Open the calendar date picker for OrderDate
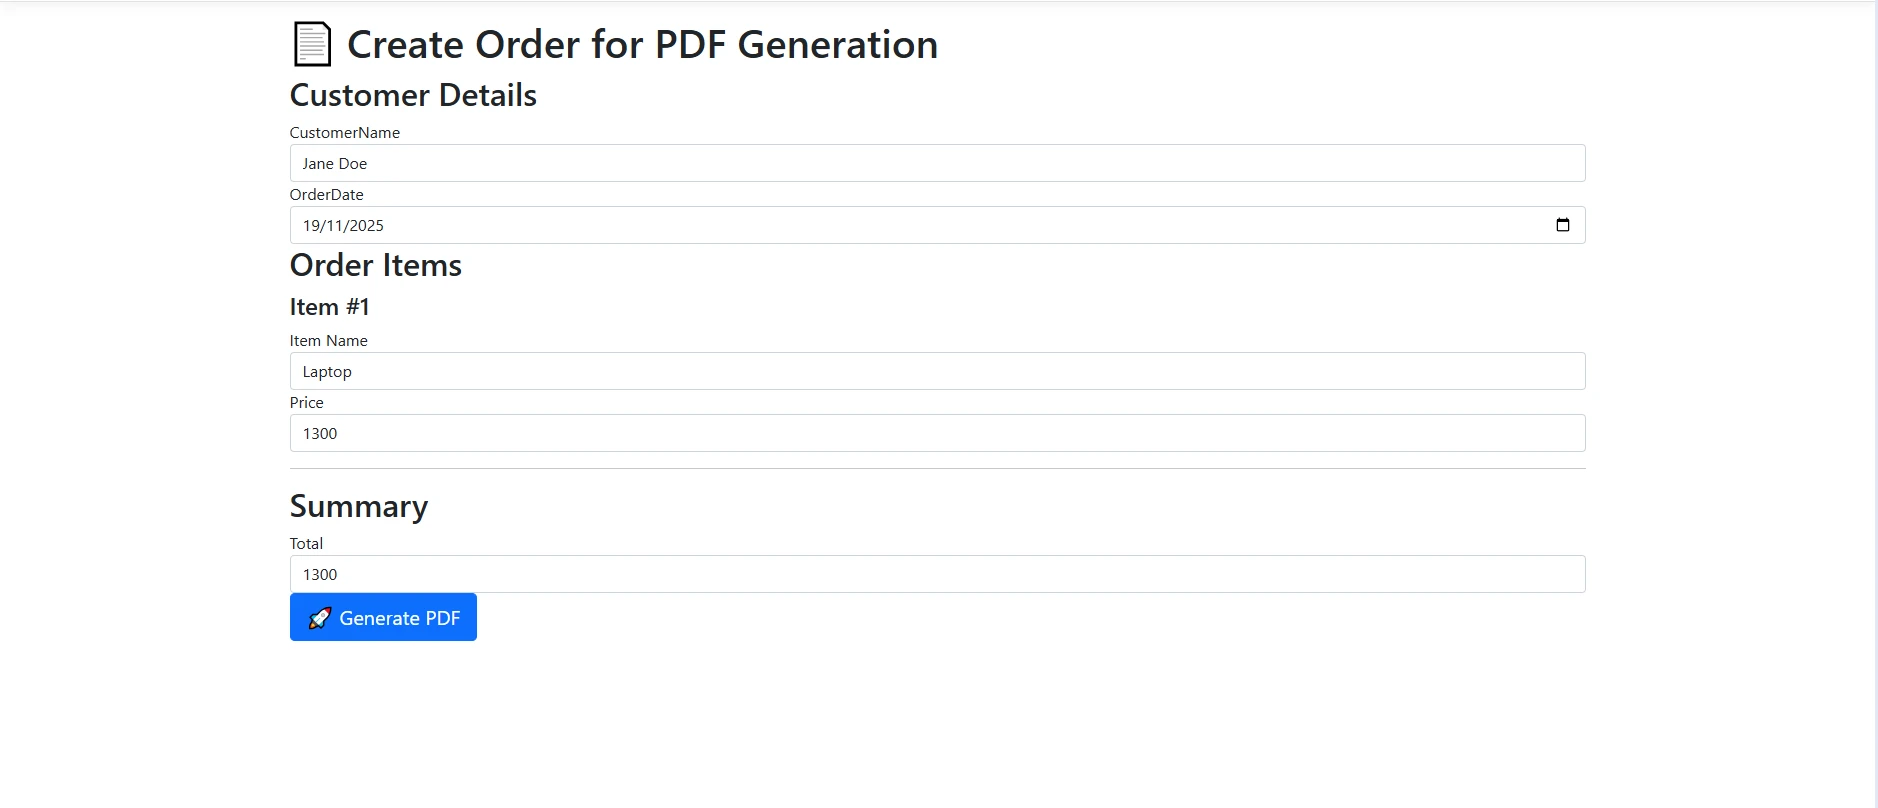Image resolution: width=1878 pixels, height=808 pixels. coord(1563,225)
